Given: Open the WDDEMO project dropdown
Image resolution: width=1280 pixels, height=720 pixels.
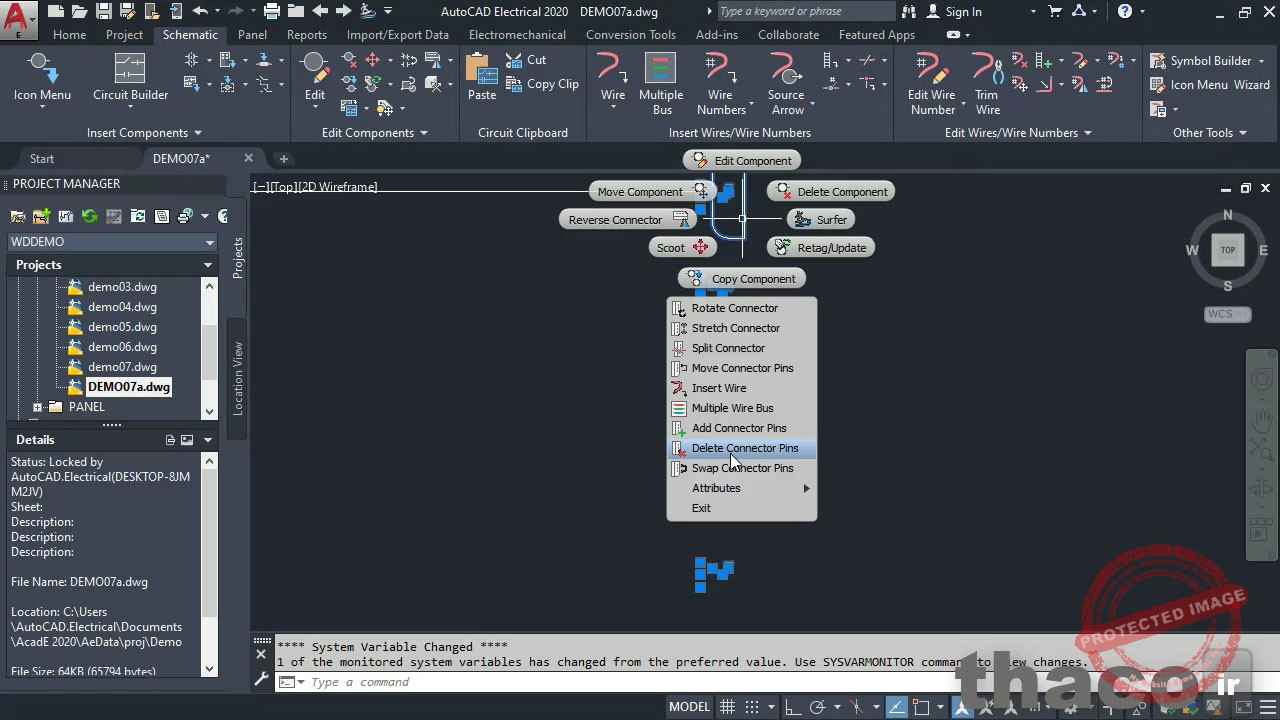Looking at the screenshot, I should pos(209,241).
